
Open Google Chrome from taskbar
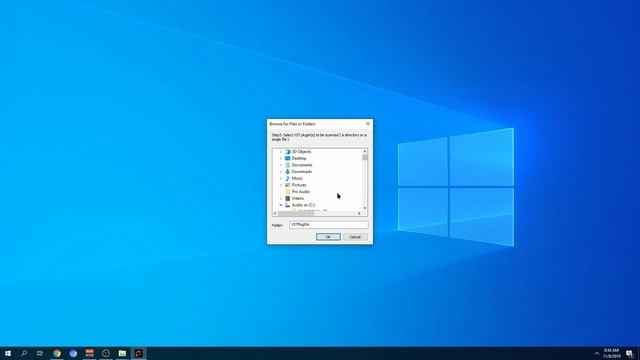(x=57, y=353)
